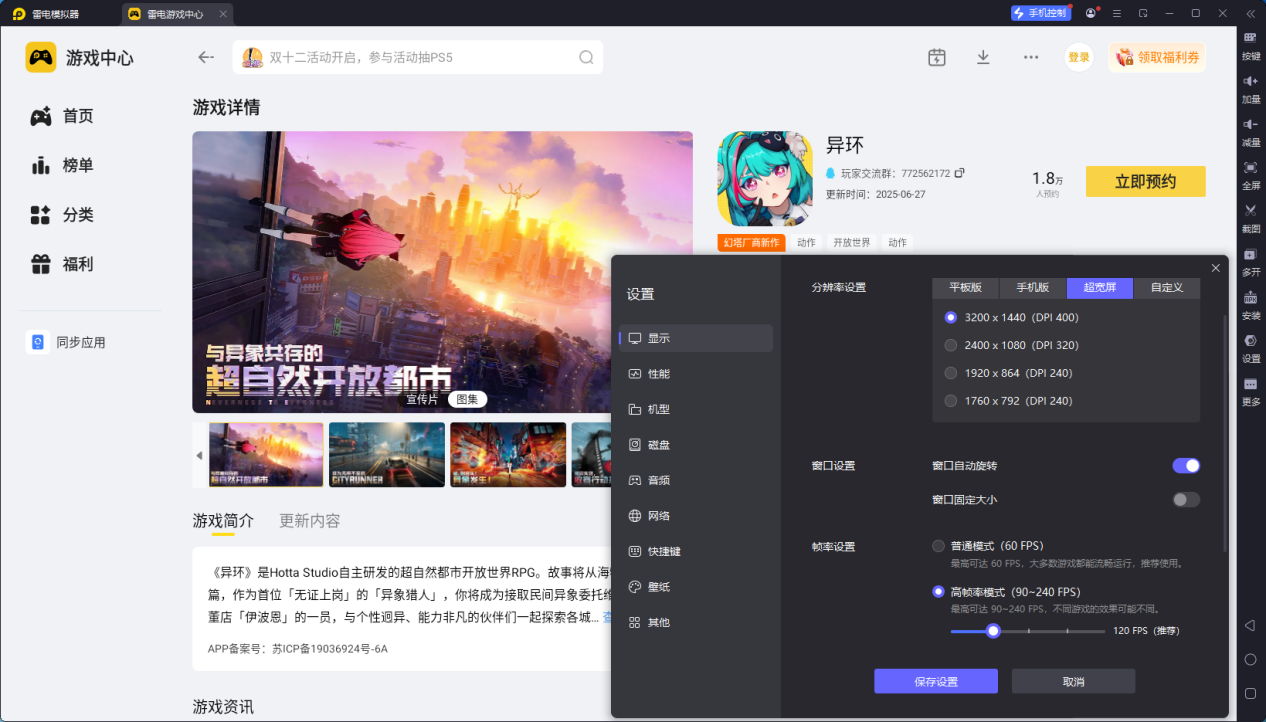The image size is (1266, 722).
Task: Click the search input field
Action: tap(418, 57)
